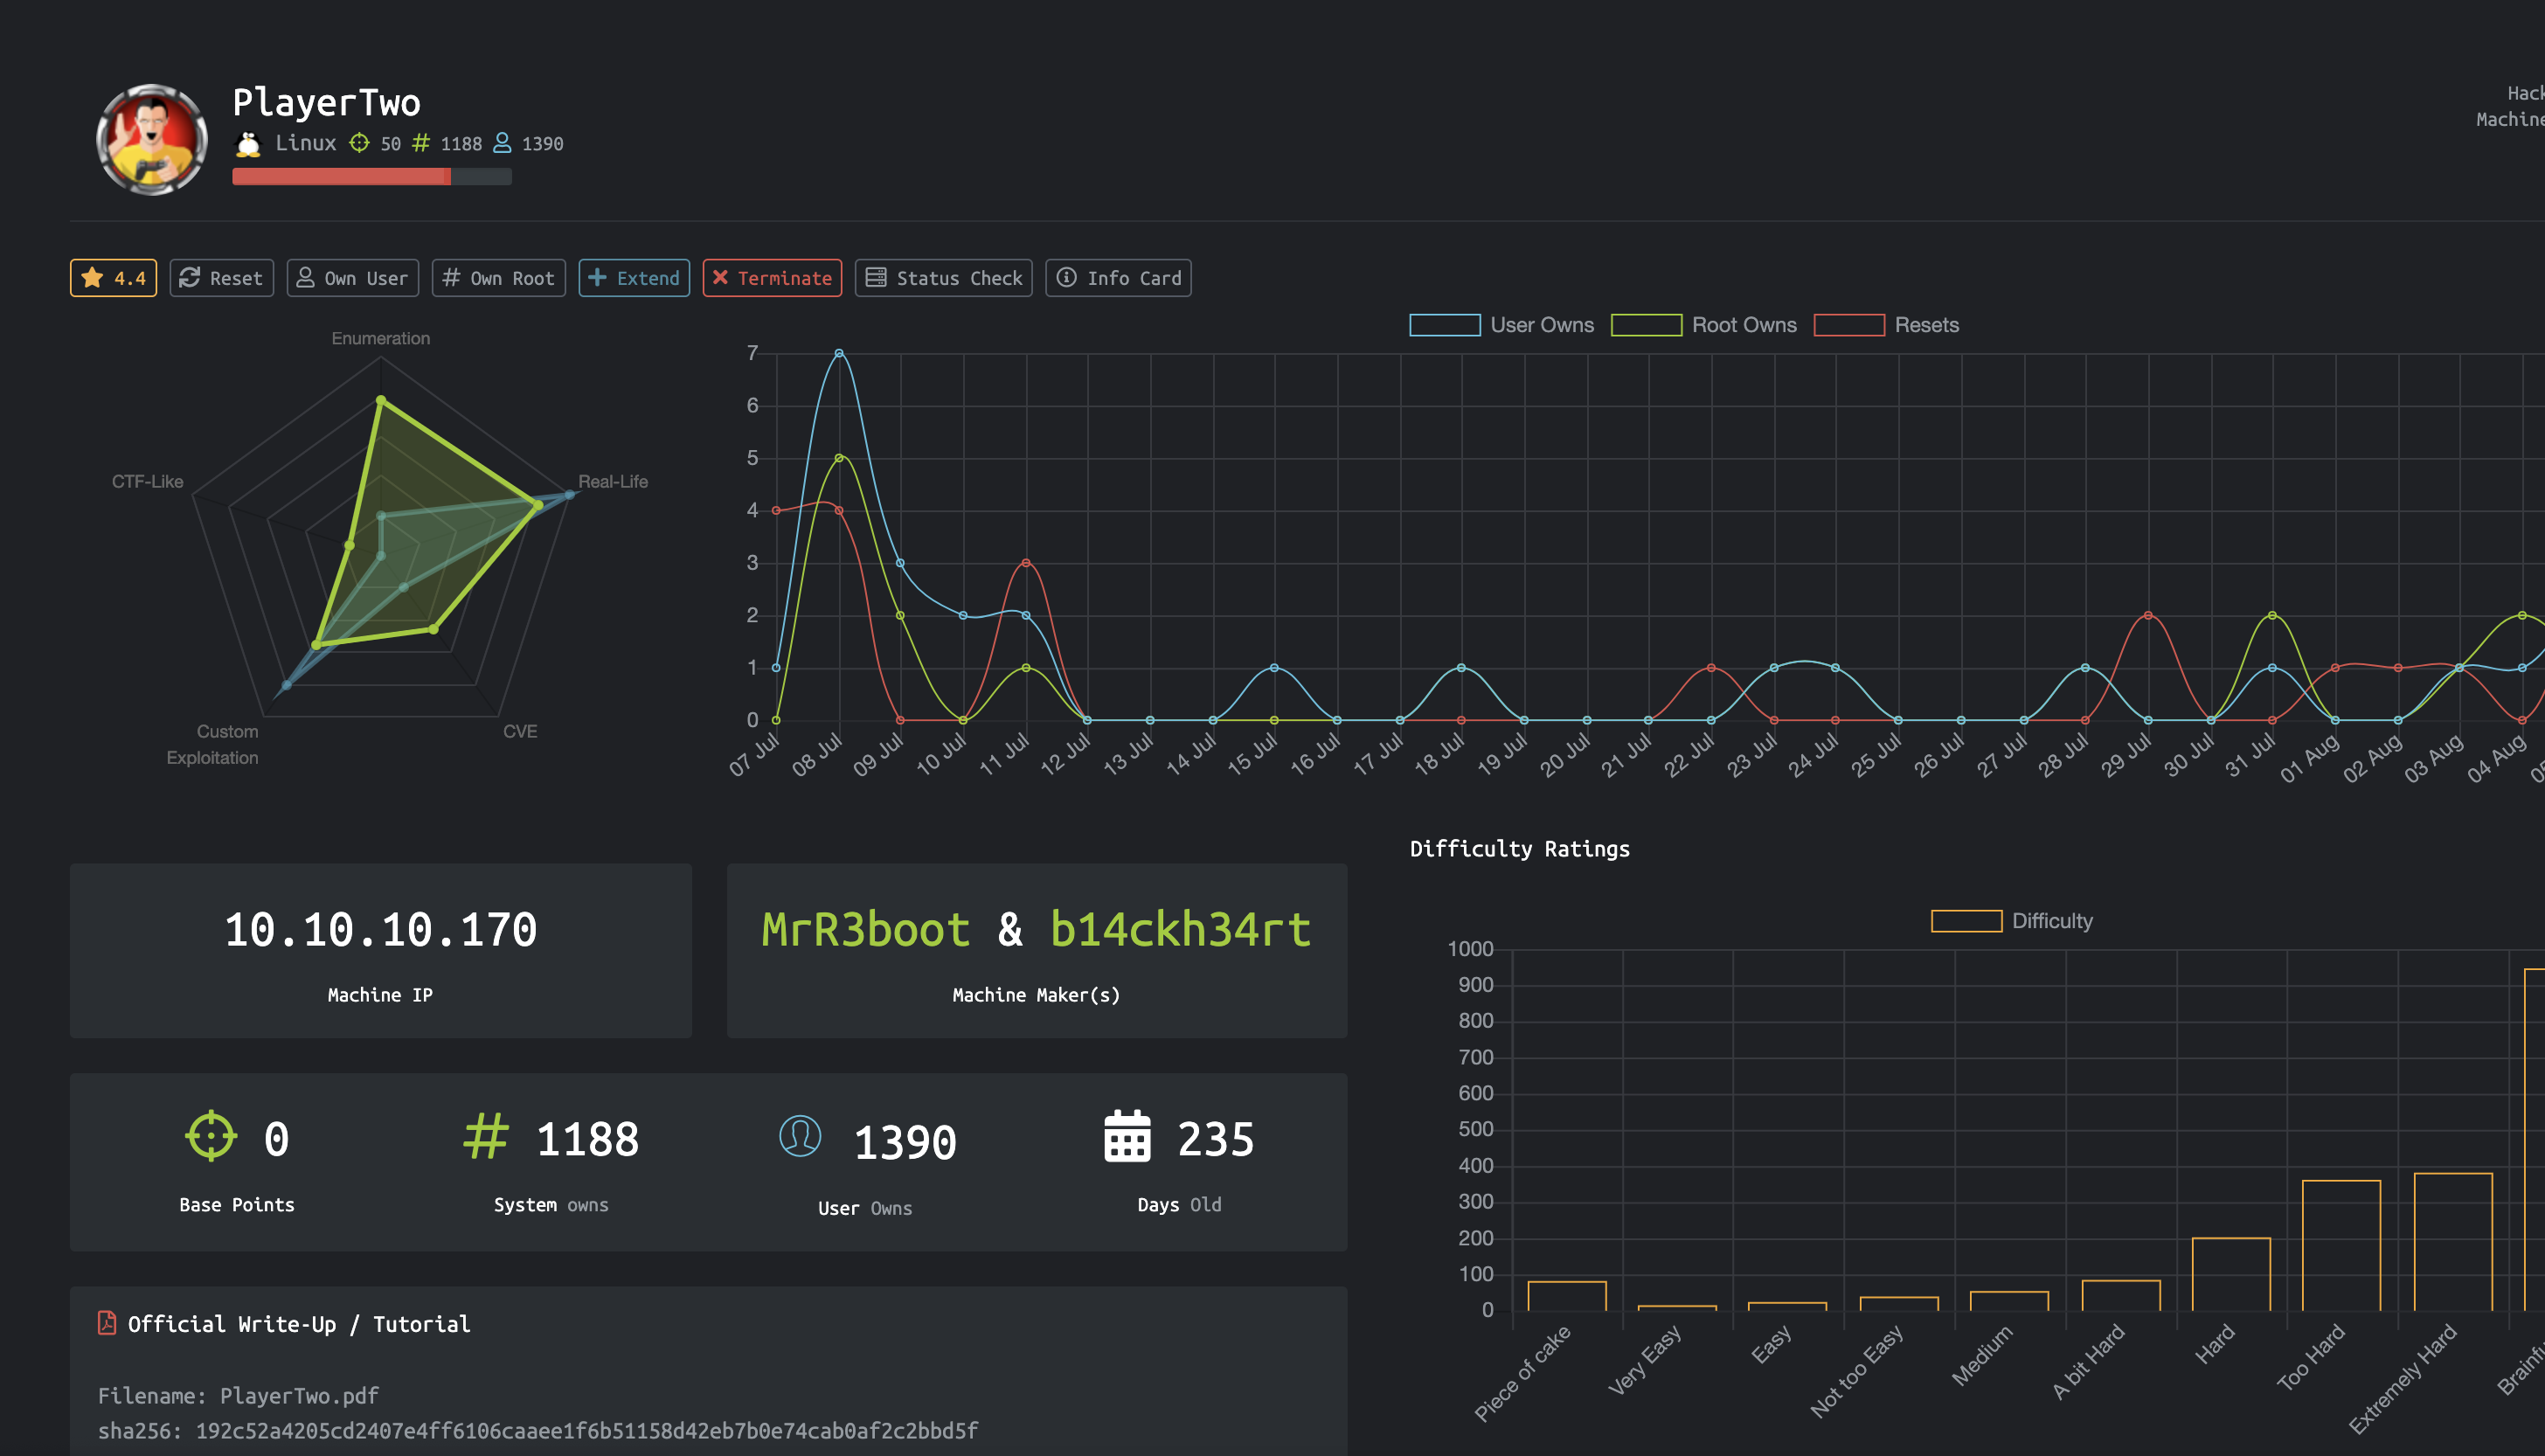This screenshot has height=1456, width=2545.
Task: Toggle User Owns series in chart legend
Action: 1502,325
